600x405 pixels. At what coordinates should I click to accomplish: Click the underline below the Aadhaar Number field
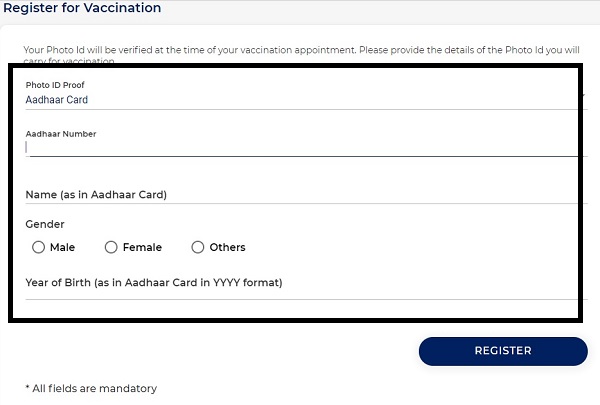(x=300, y=156)
